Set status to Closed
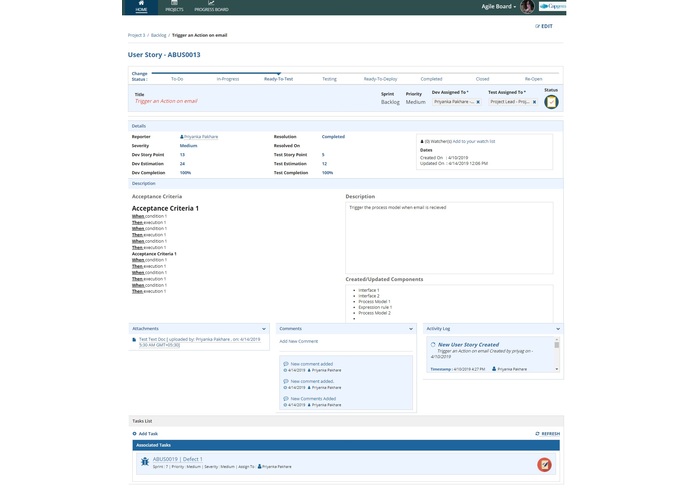Image resolution: width=695 pixels, height=494 pixels. point(482,79)
